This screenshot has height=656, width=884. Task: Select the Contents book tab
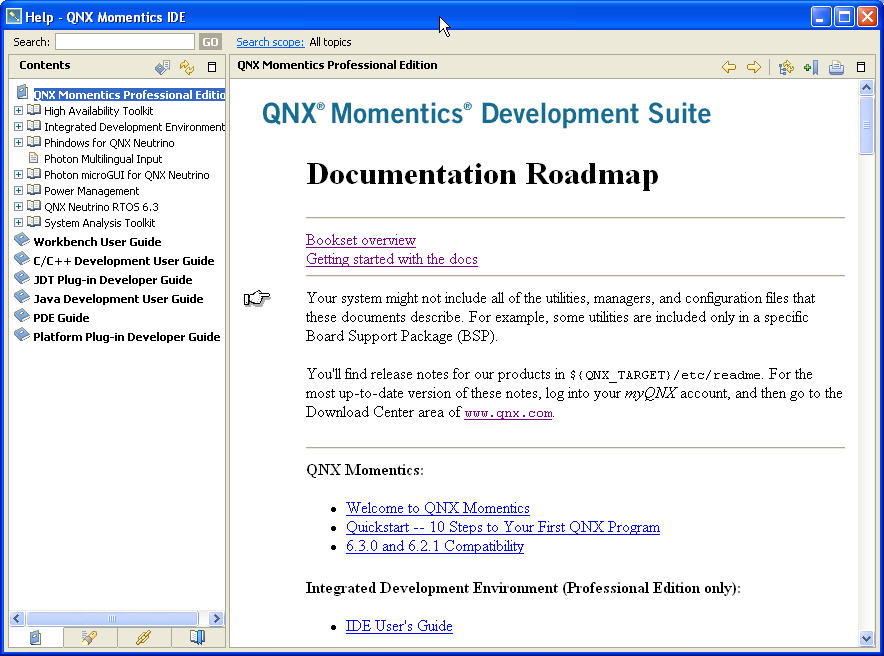pos(36,637)
